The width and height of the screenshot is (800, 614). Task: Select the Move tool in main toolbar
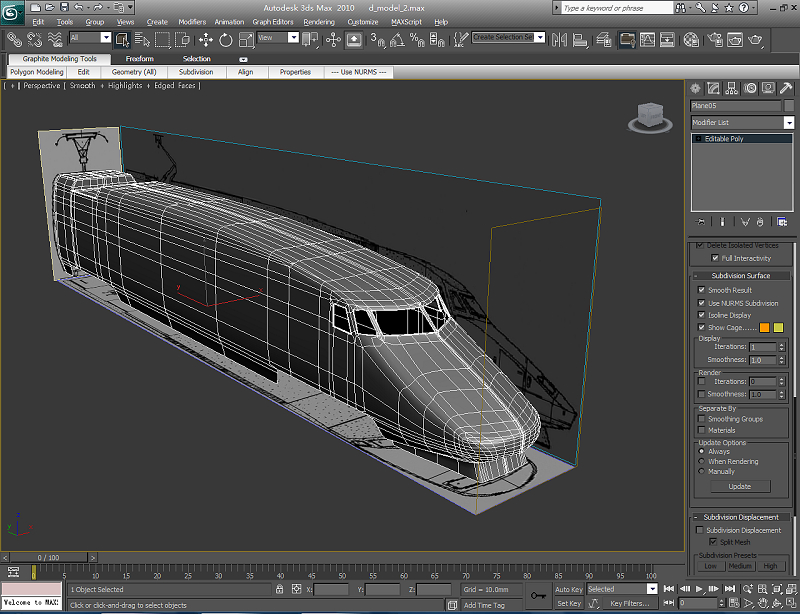coord(206,40)
